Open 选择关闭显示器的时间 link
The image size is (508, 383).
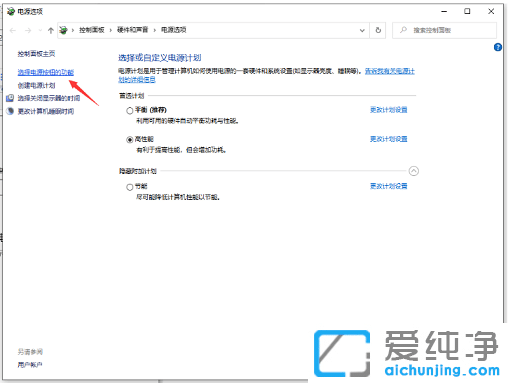(49, 98)
